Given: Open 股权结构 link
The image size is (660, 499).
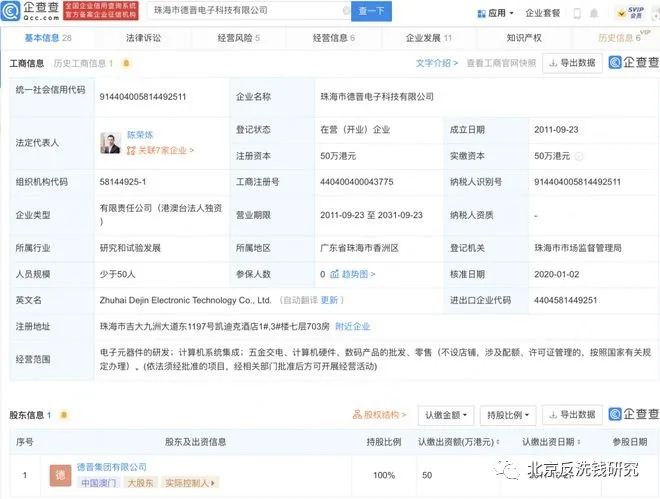Looking at the screenshot, I should point(379,415).
